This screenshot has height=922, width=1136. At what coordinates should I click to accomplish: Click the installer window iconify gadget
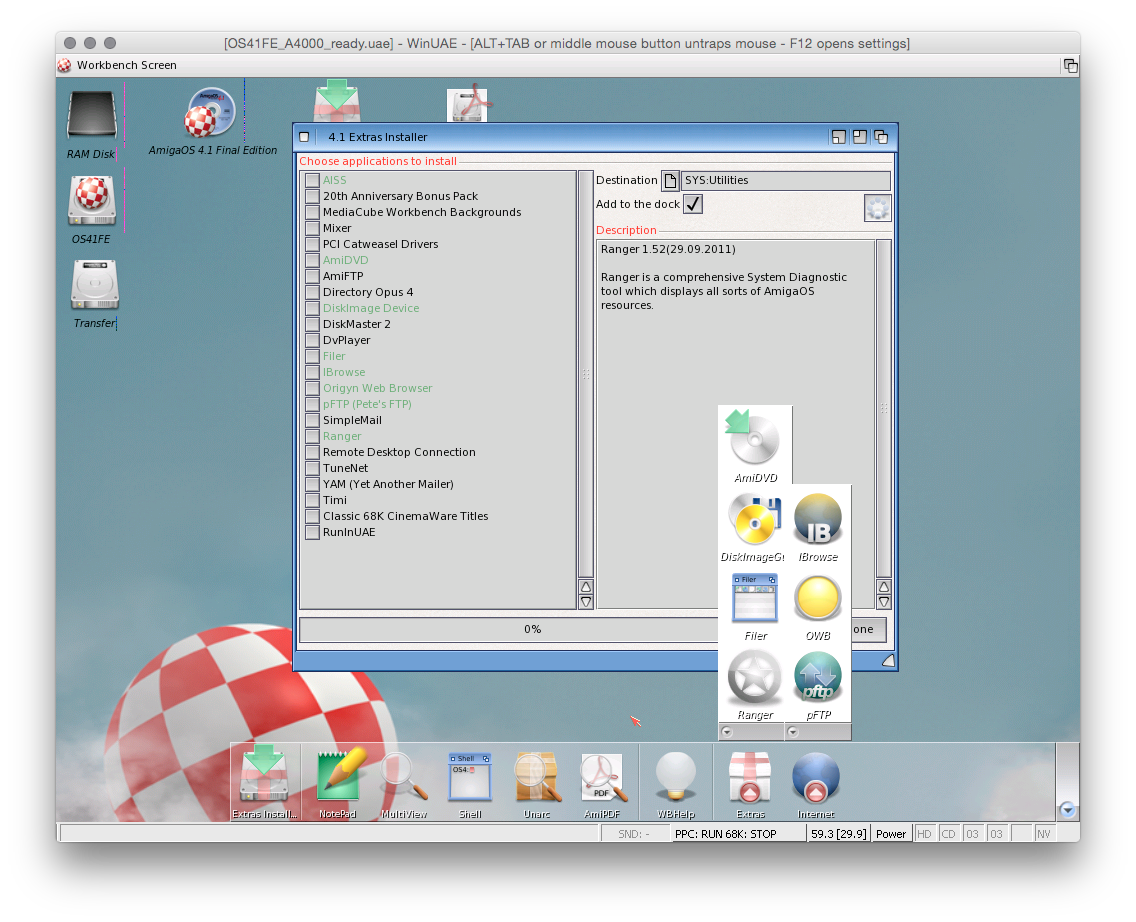coord(839,137)
